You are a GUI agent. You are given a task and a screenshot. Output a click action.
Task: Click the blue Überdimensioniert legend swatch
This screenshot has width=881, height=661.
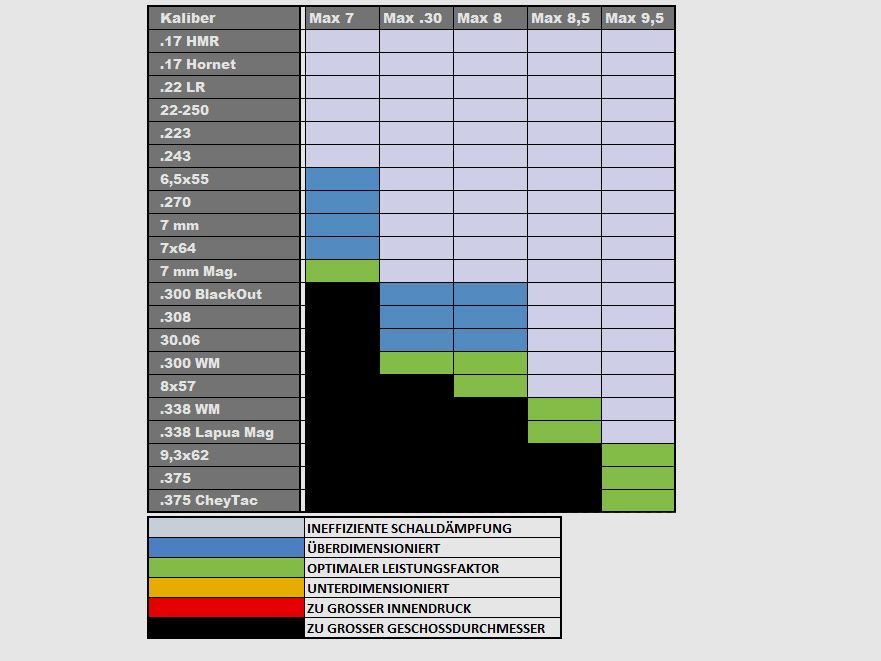(x=226, y=548)
